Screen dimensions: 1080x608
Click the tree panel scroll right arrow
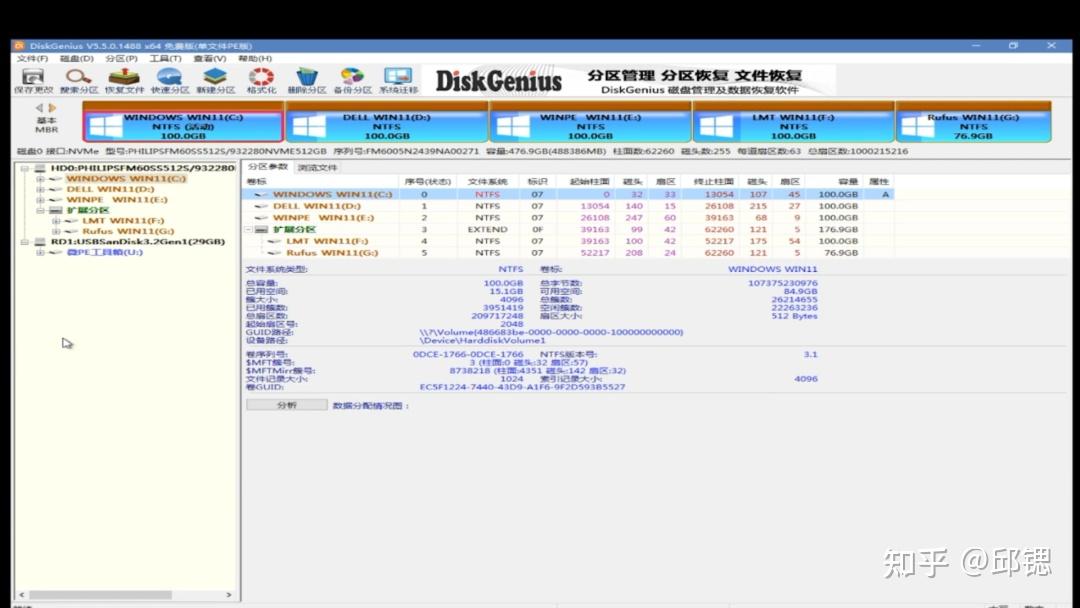tap(229, 594)
